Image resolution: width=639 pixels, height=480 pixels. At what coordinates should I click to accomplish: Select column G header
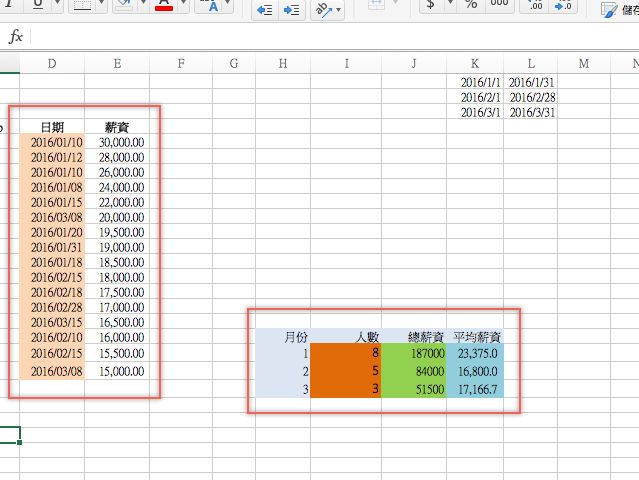(234, 64)
